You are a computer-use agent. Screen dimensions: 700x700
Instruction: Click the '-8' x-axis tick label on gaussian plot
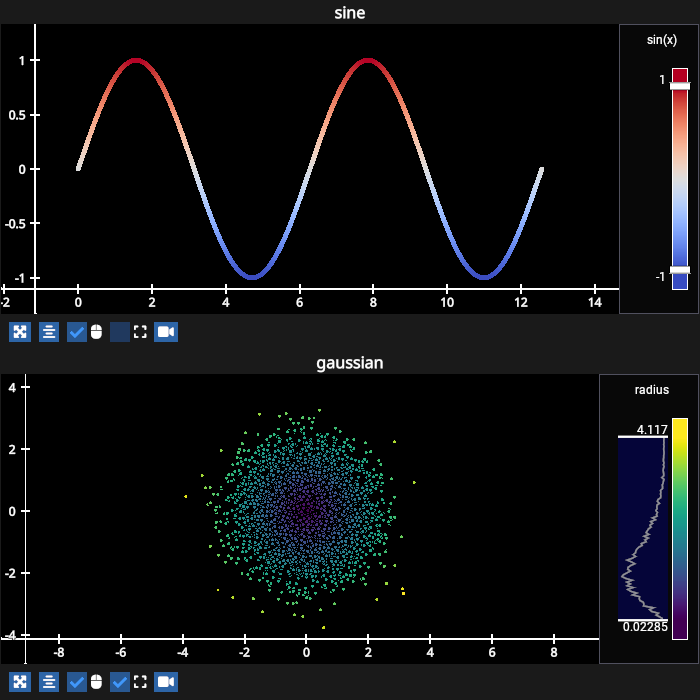pos(58,653)
